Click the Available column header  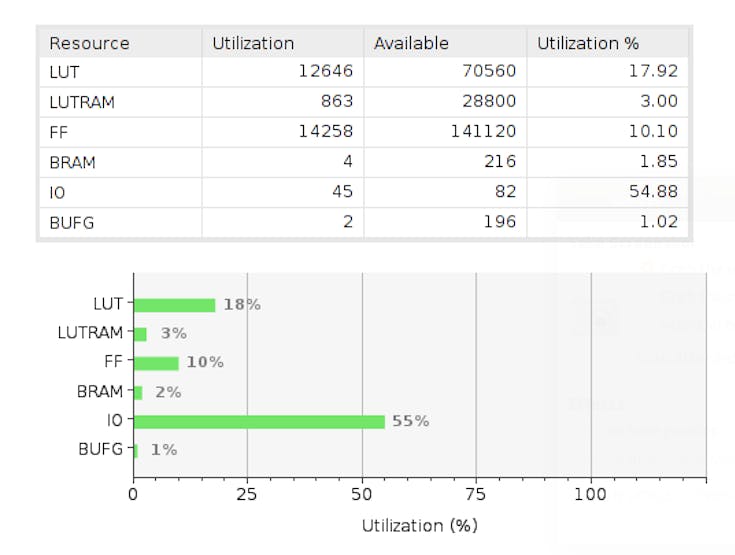411,43
